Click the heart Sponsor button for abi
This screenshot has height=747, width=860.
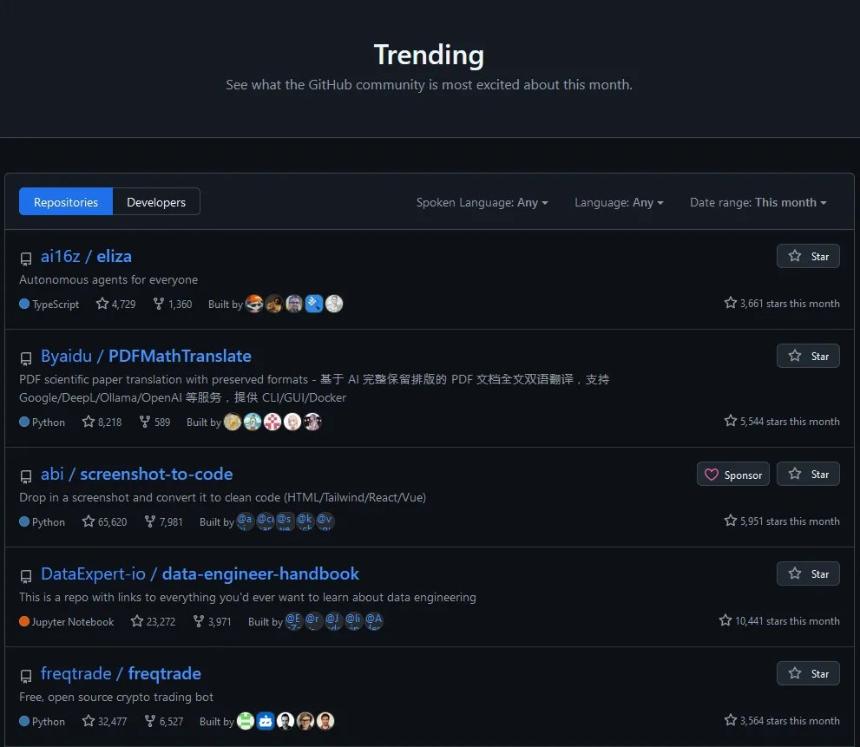[733, 474]
